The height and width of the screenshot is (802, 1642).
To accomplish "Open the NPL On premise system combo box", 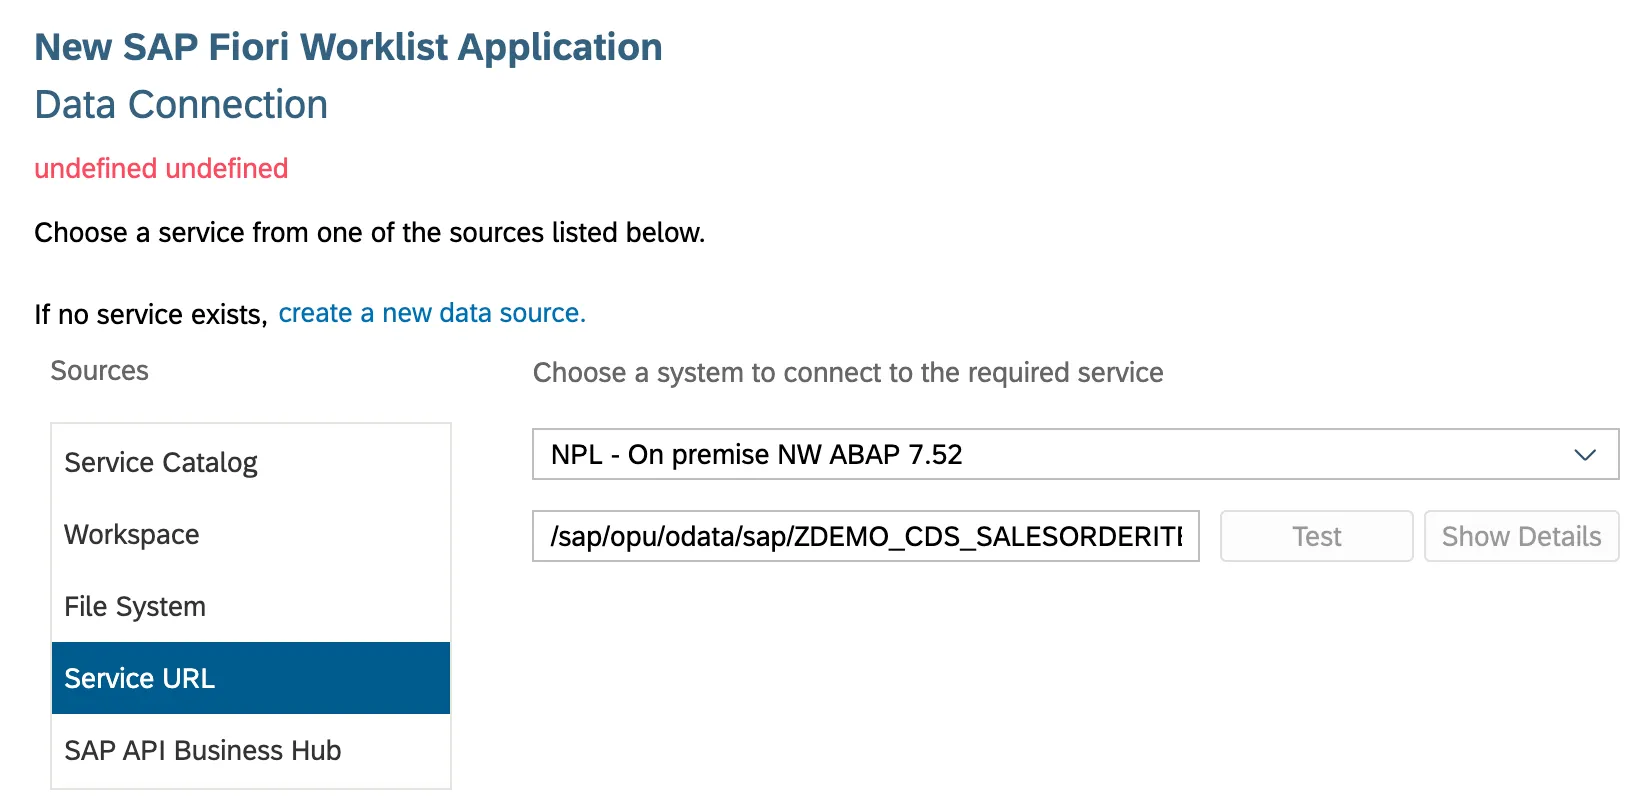I will pyautogui.click(x=1074, y=455).
